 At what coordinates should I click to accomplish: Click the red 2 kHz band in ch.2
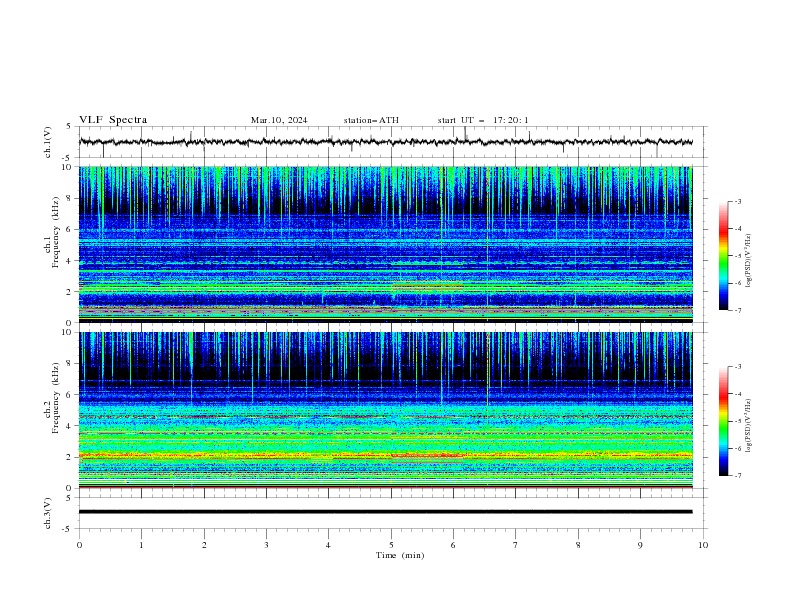(x=386, y=455)
